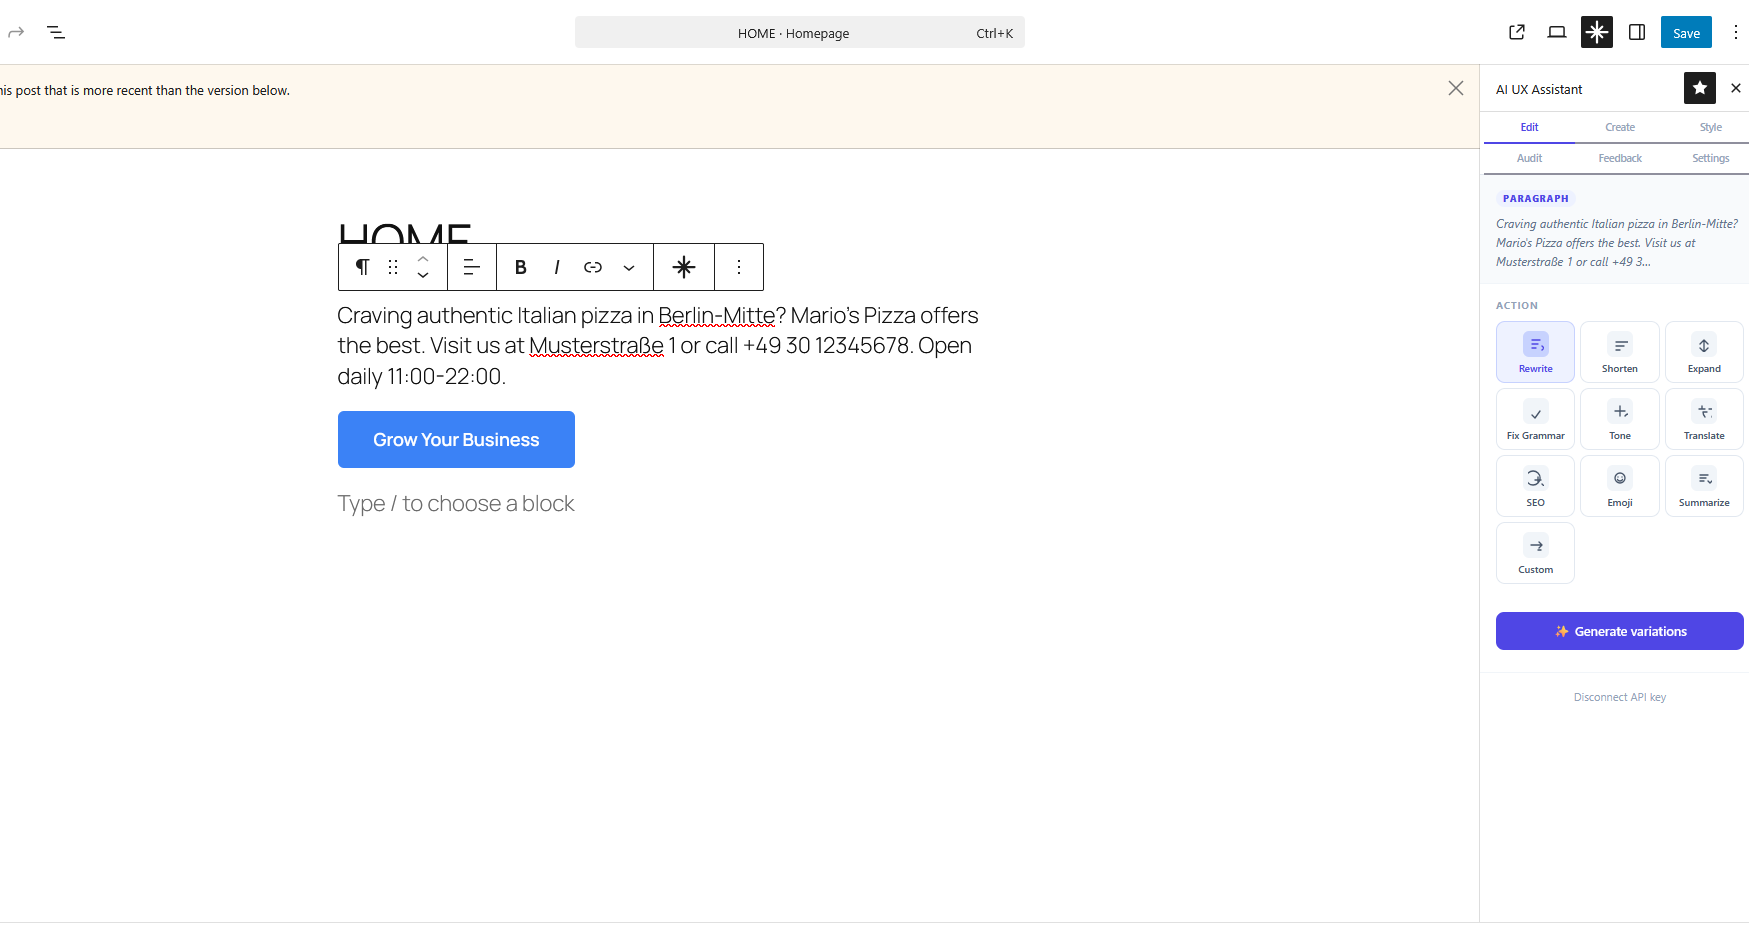The height and width of the screenshot is (941, 1749).
Task: Apply bold formatting to the paragraph
Action: click(x=520, y=267)
